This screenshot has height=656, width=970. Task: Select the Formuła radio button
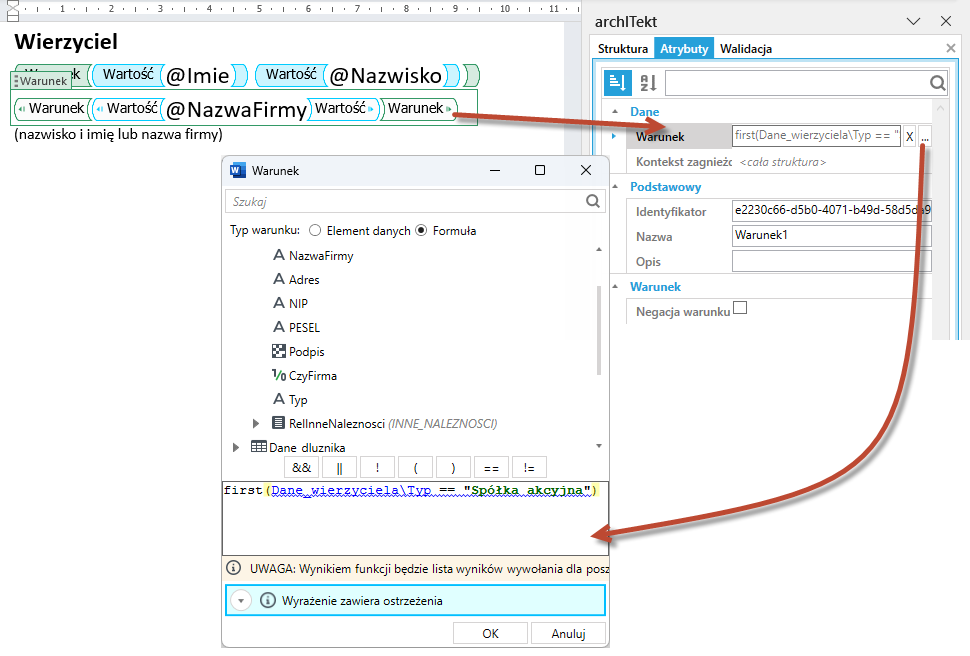coord(421,230)
